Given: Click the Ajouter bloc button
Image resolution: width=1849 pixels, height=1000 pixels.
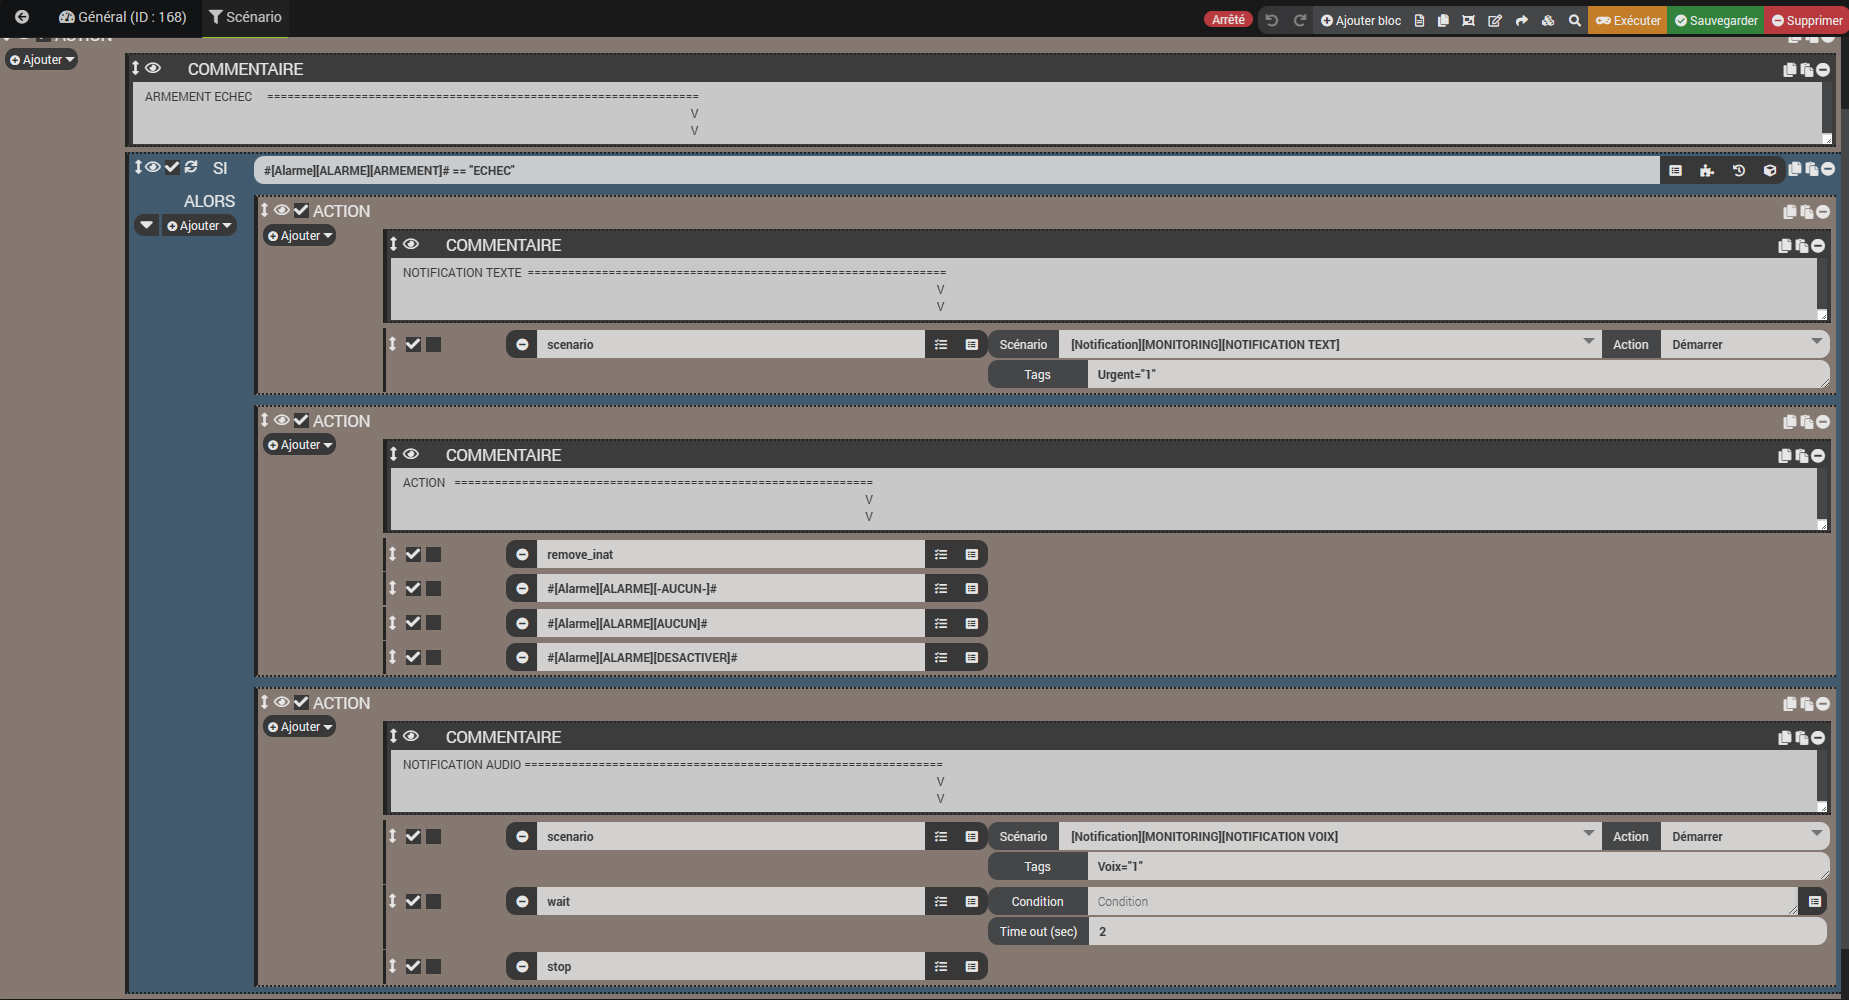Looking at the screenshot, I should 1361,20.
